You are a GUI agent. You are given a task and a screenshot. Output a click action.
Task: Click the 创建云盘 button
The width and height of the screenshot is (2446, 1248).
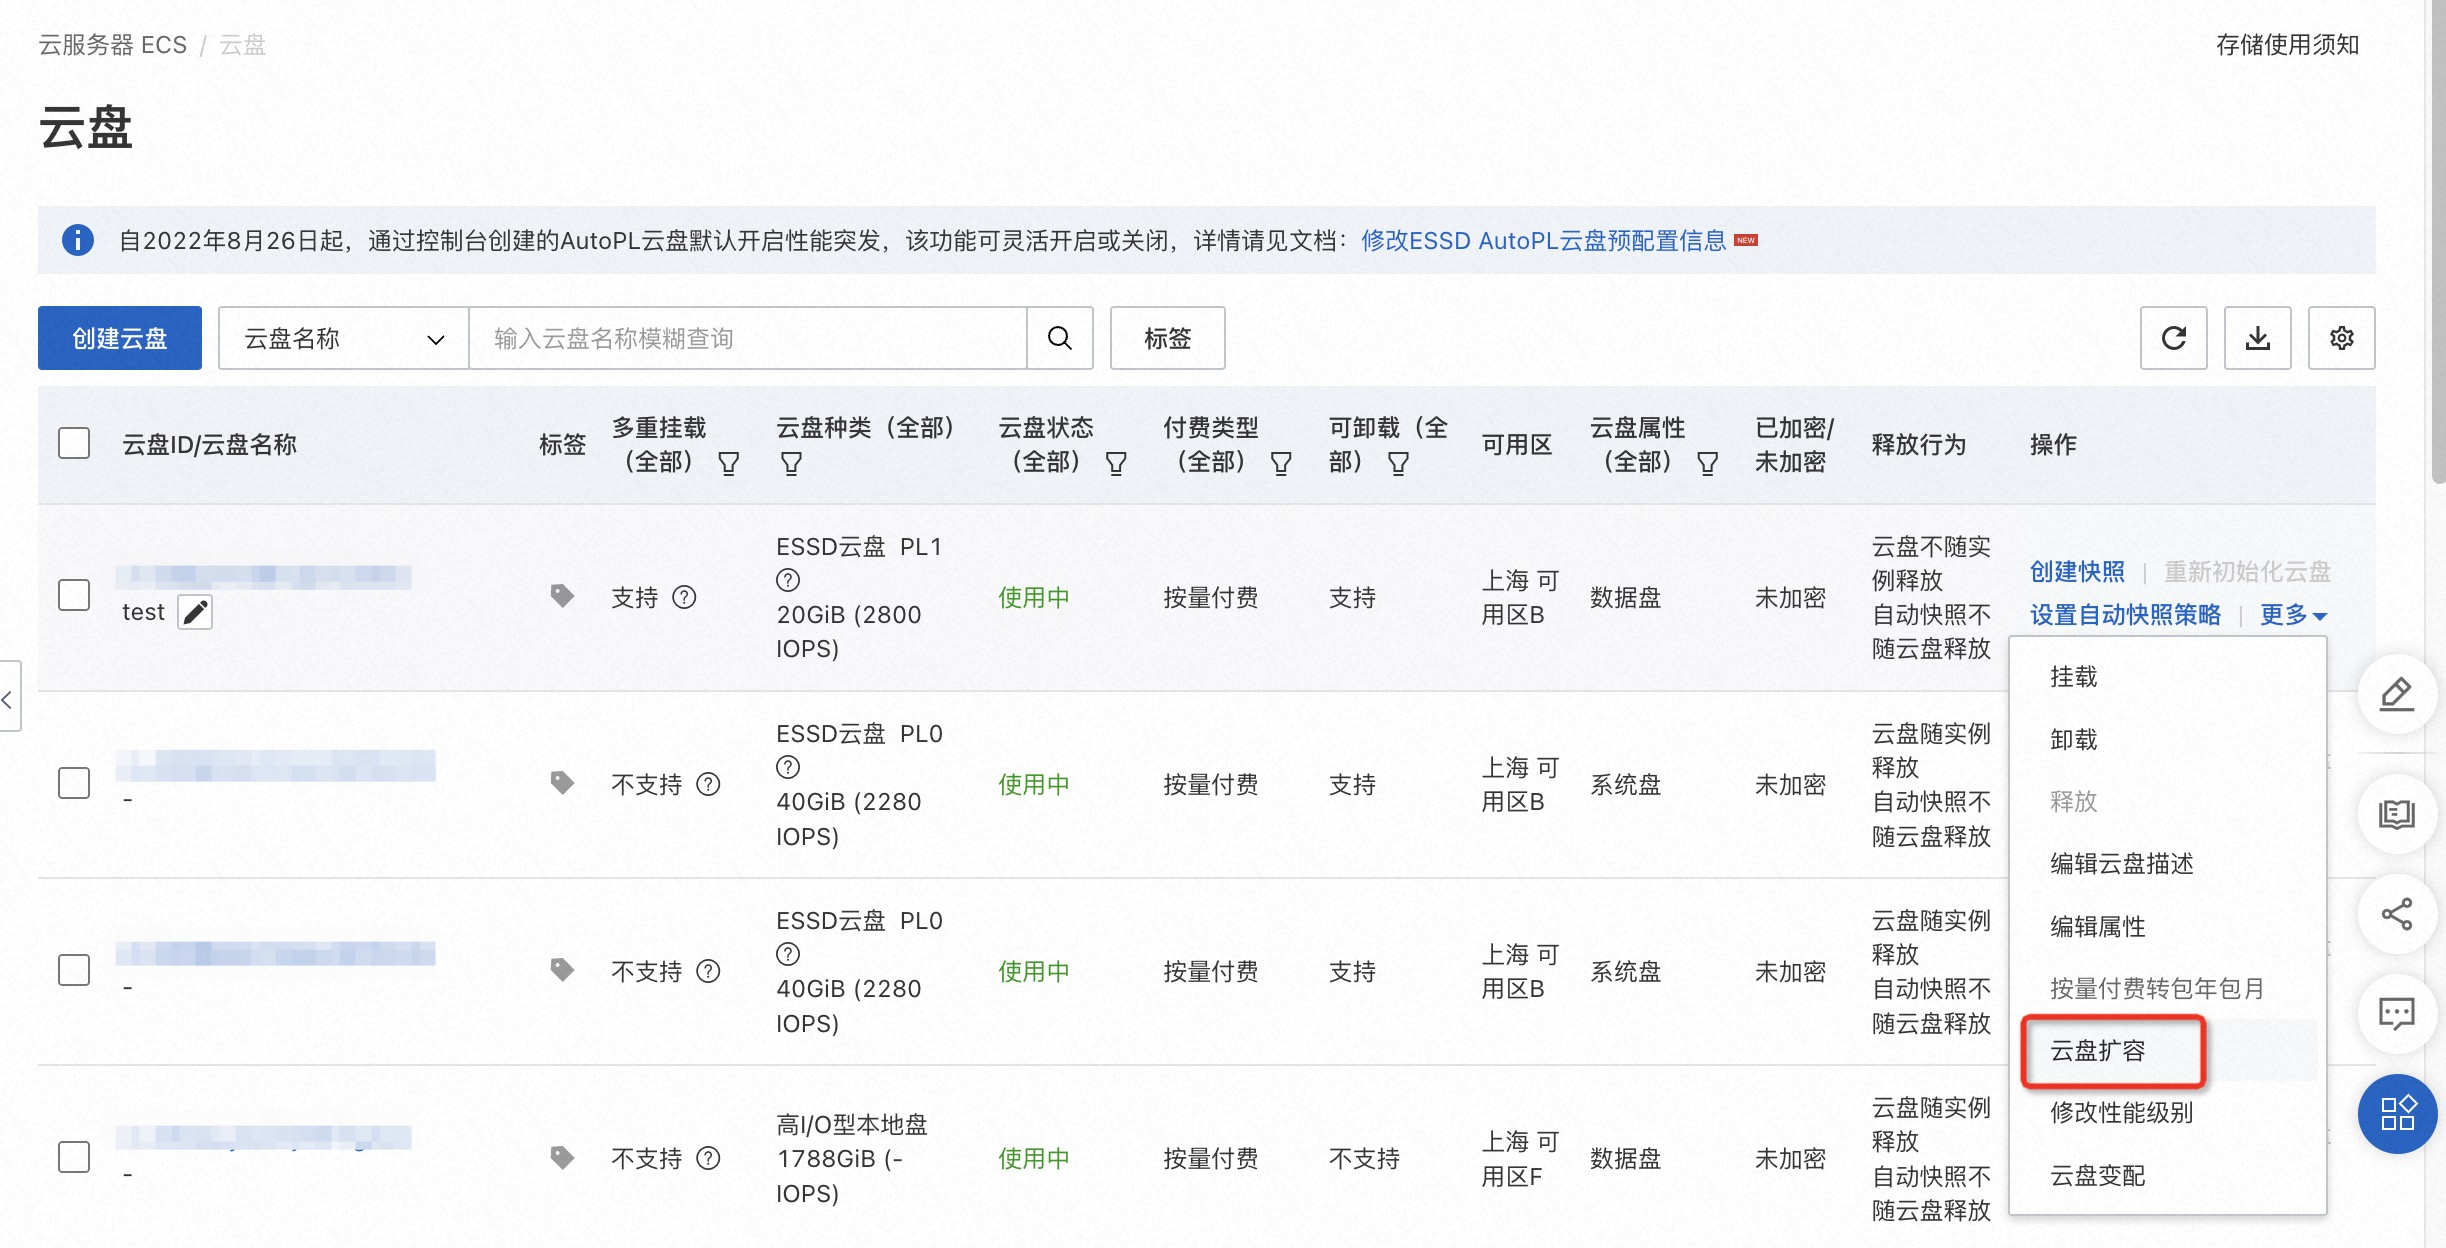[120, 338]
